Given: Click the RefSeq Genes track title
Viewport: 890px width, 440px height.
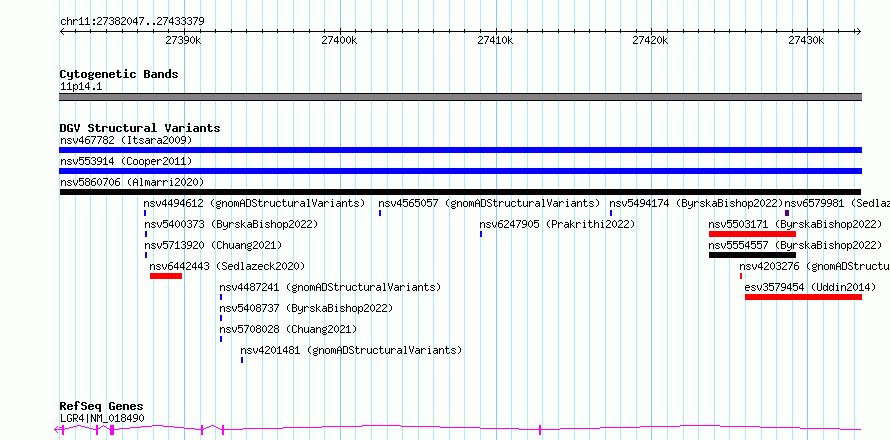Looking at the screenshot, I should point(102,407).
